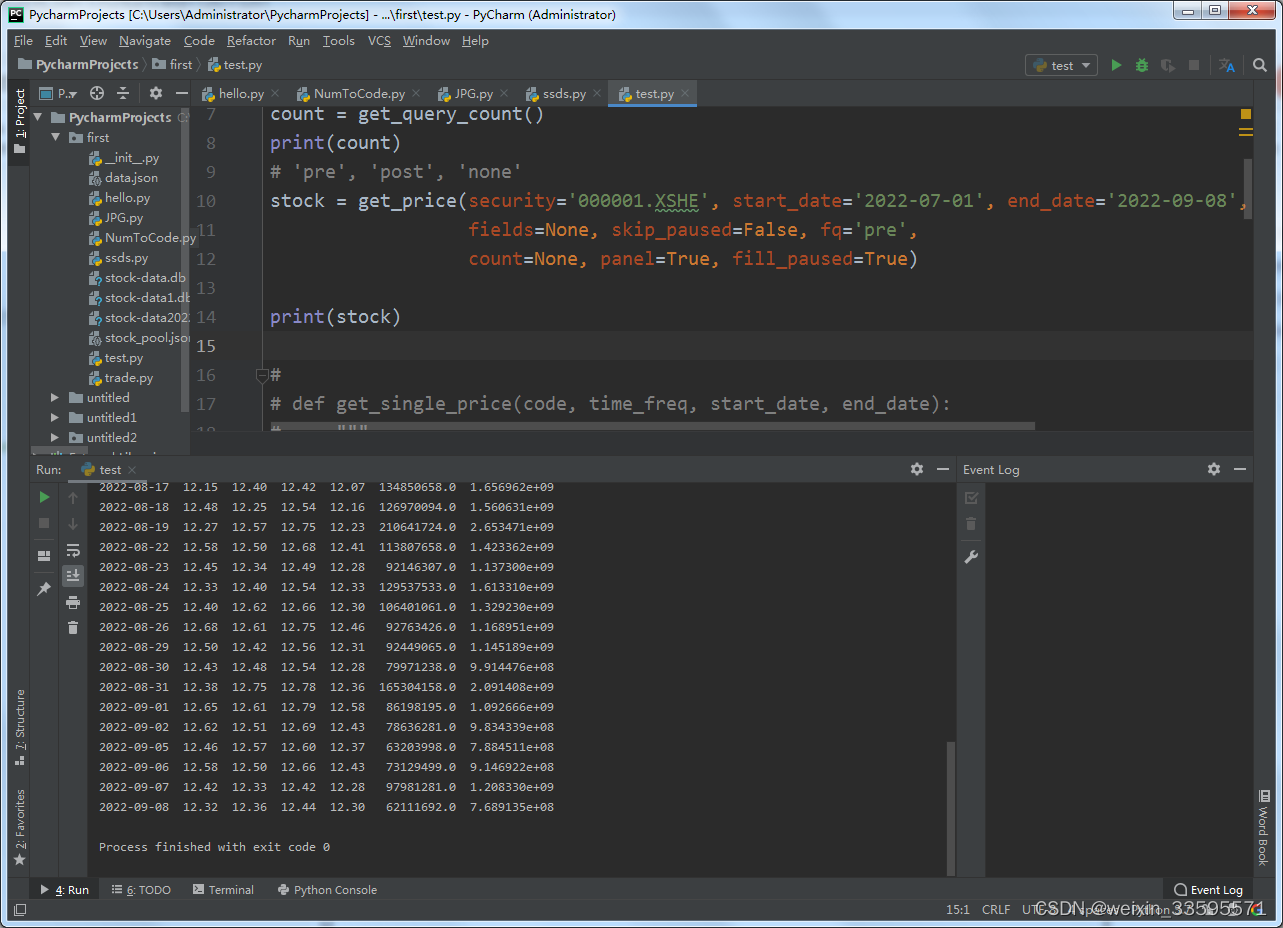Expand the untitled2 folder
1283x928 pixels.
click(56, 437)
